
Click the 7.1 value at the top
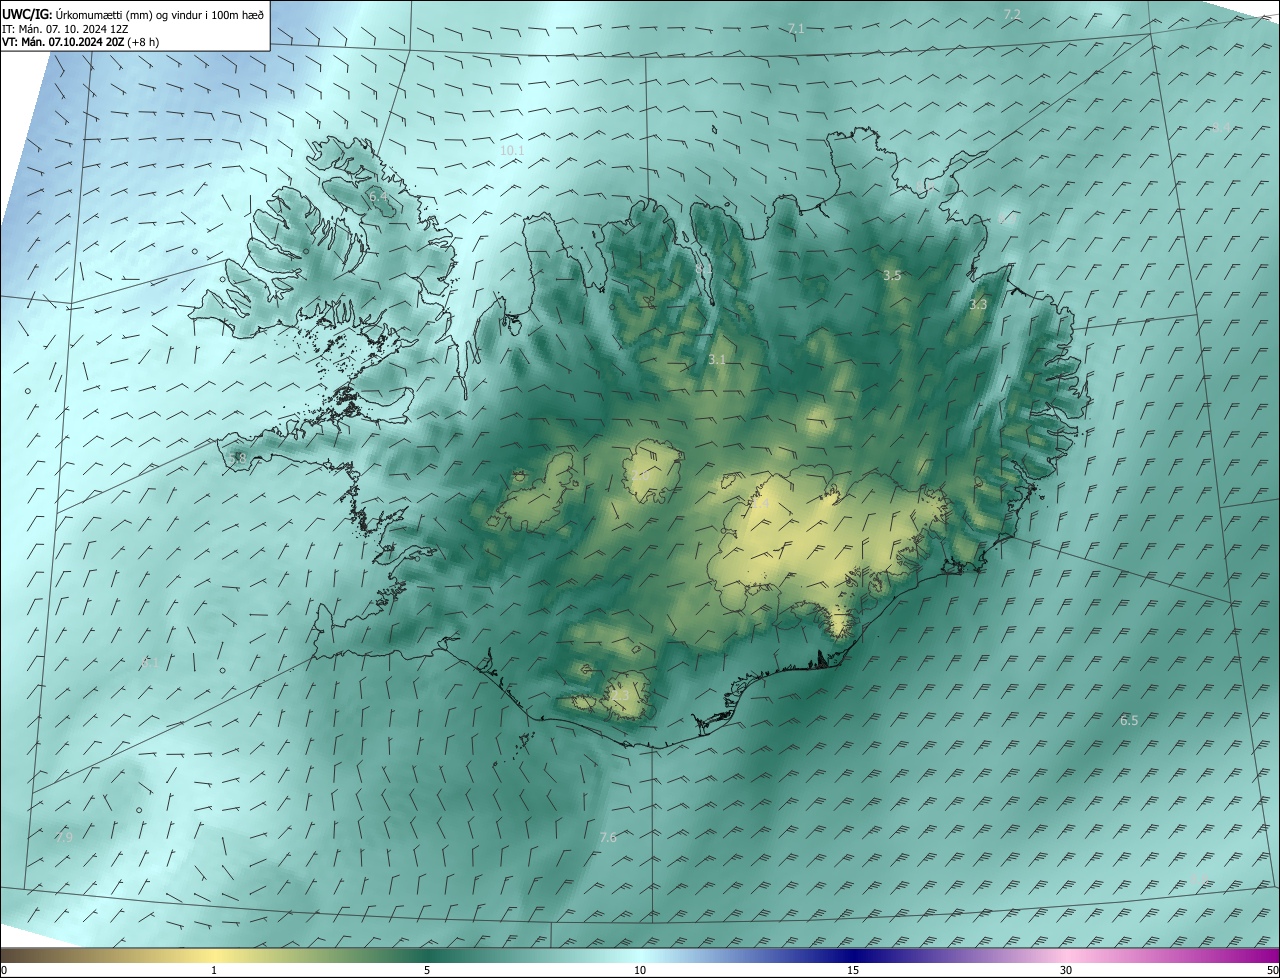pyautogui.click(x=796, y=28)
